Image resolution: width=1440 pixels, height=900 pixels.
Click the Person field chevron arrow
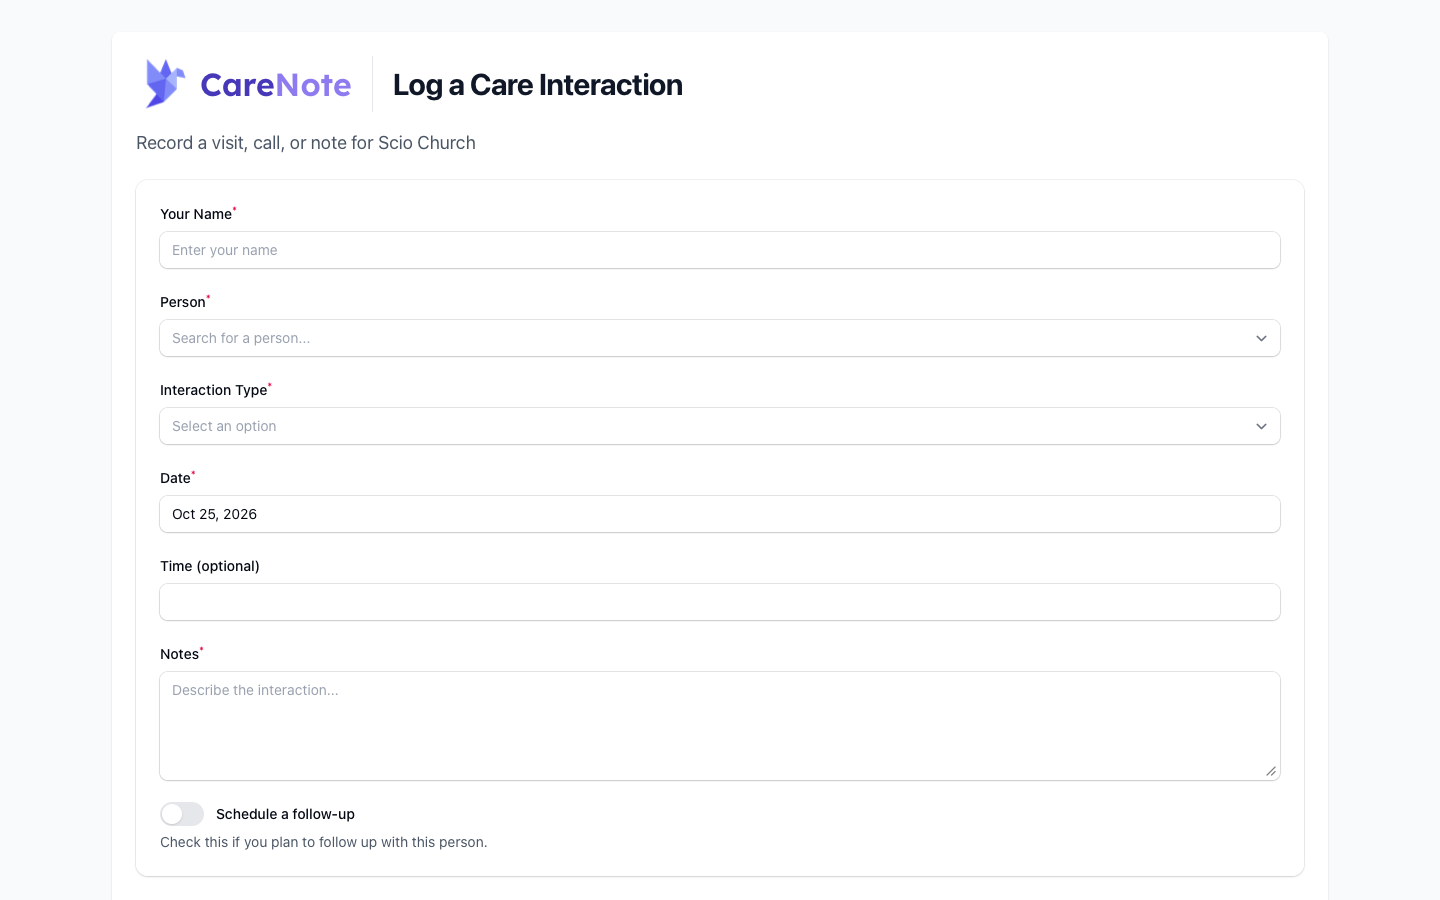[x=1261, y=338]
